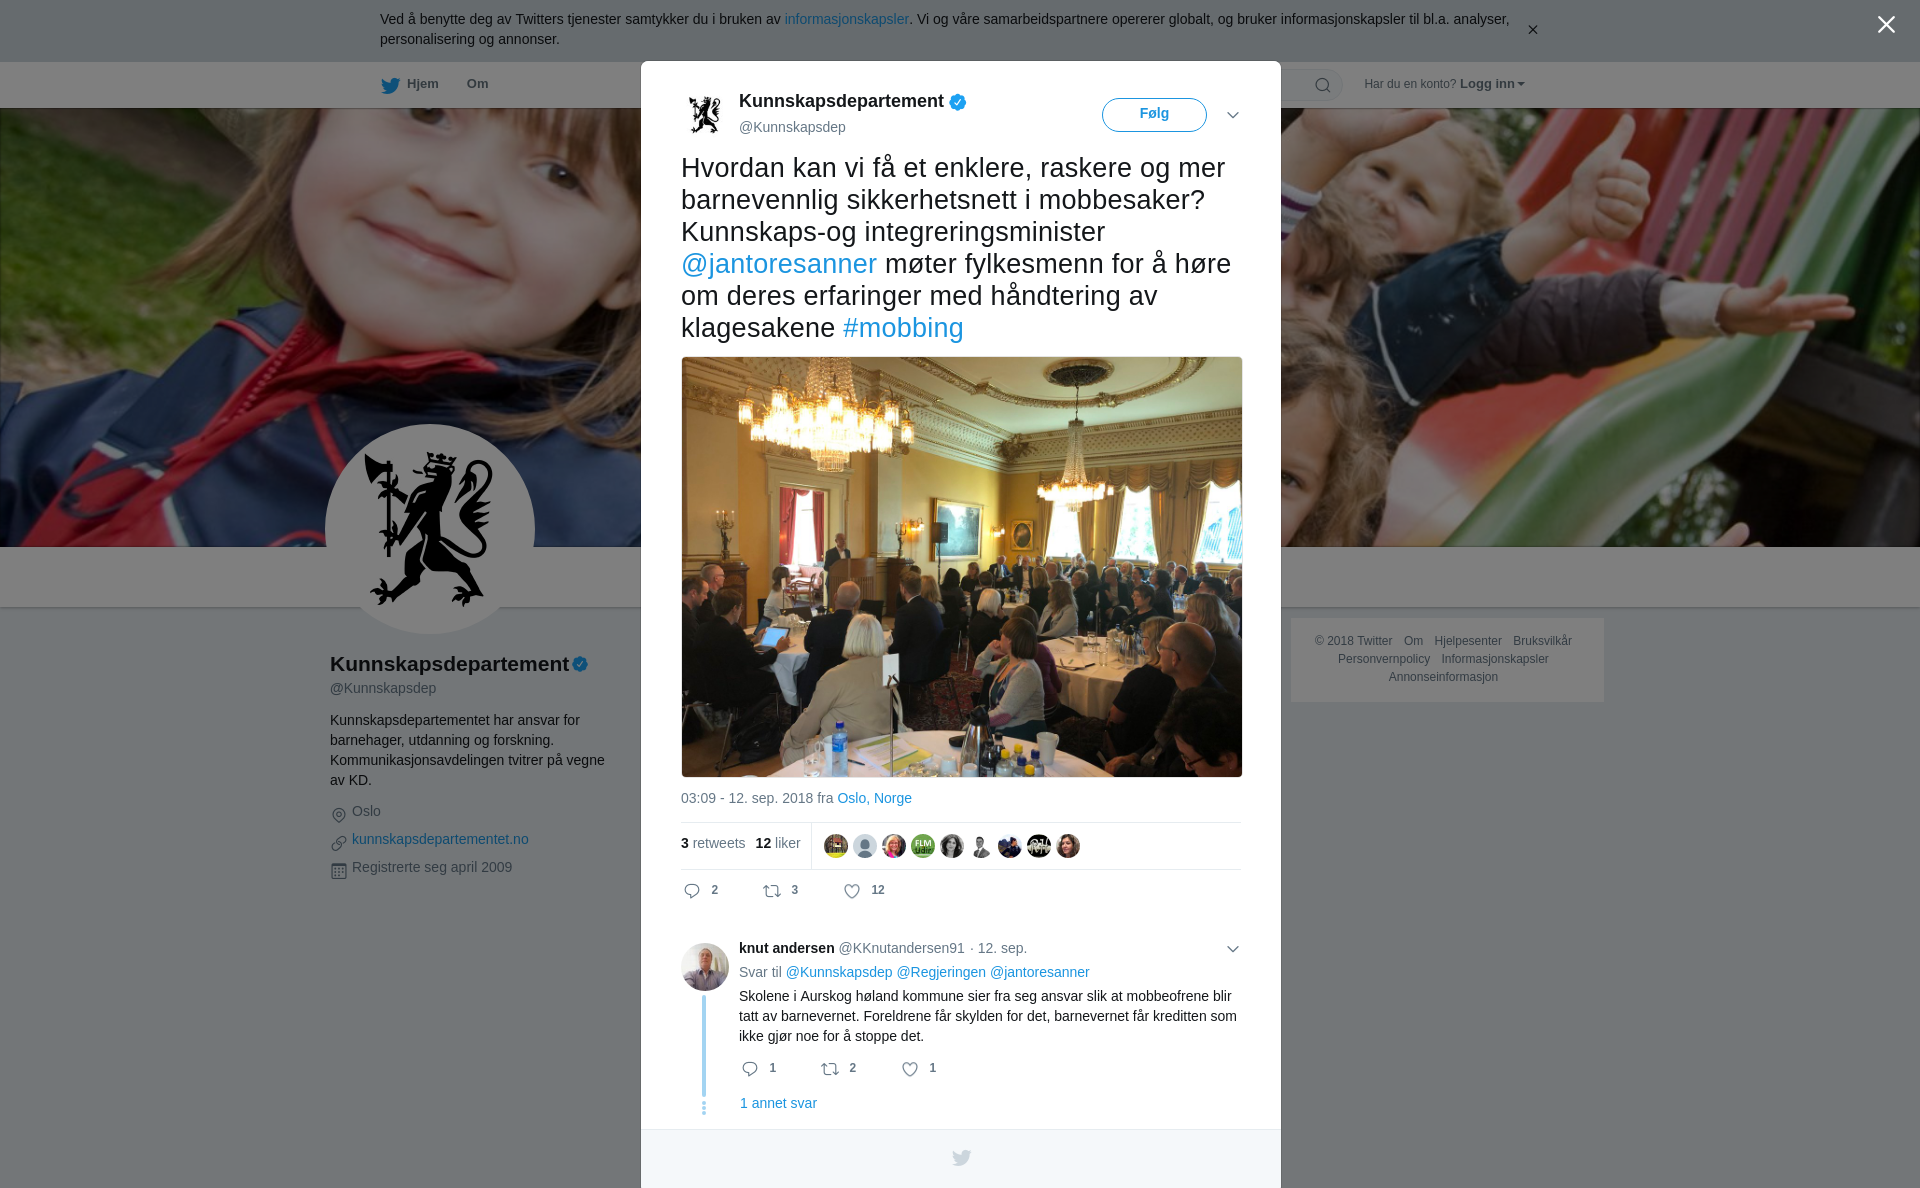
Task: Retweet knut andersen's reply
Action: click(x=830, y=1069)
